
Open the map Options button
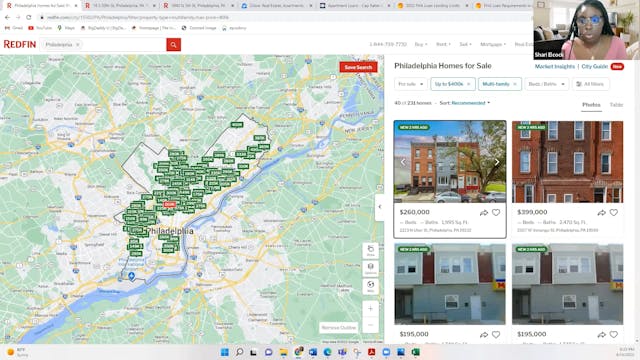click(x=371, y=268)
